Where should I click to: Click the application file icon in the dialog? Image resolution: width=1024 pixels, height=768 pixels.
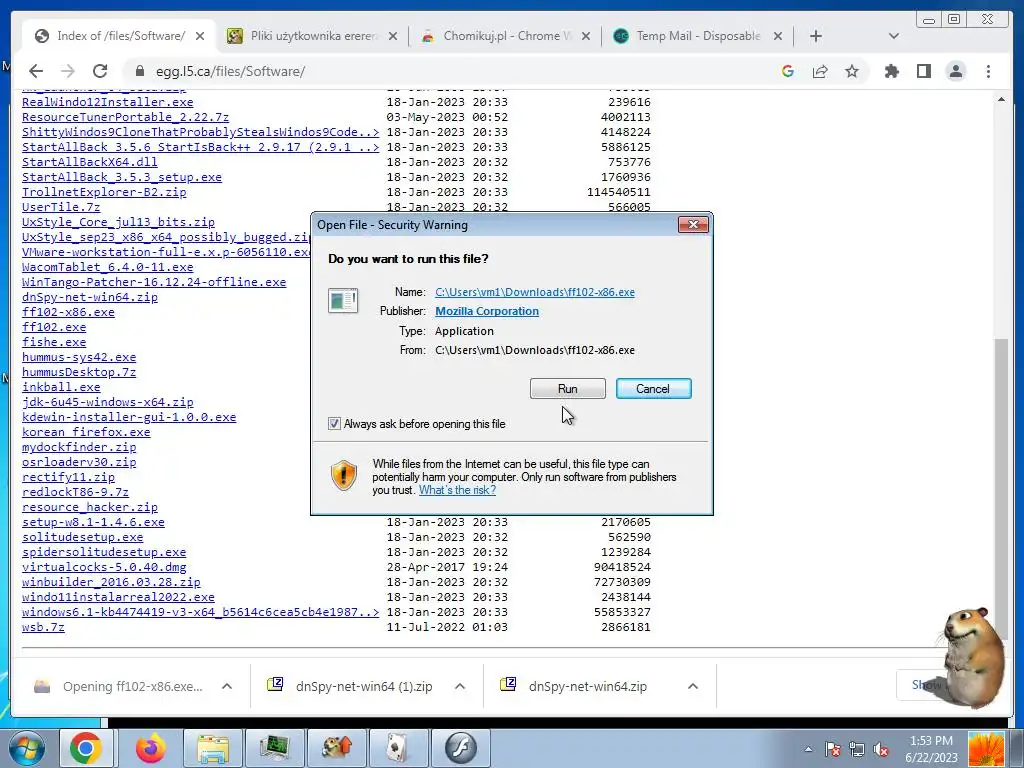coord(343,300)
